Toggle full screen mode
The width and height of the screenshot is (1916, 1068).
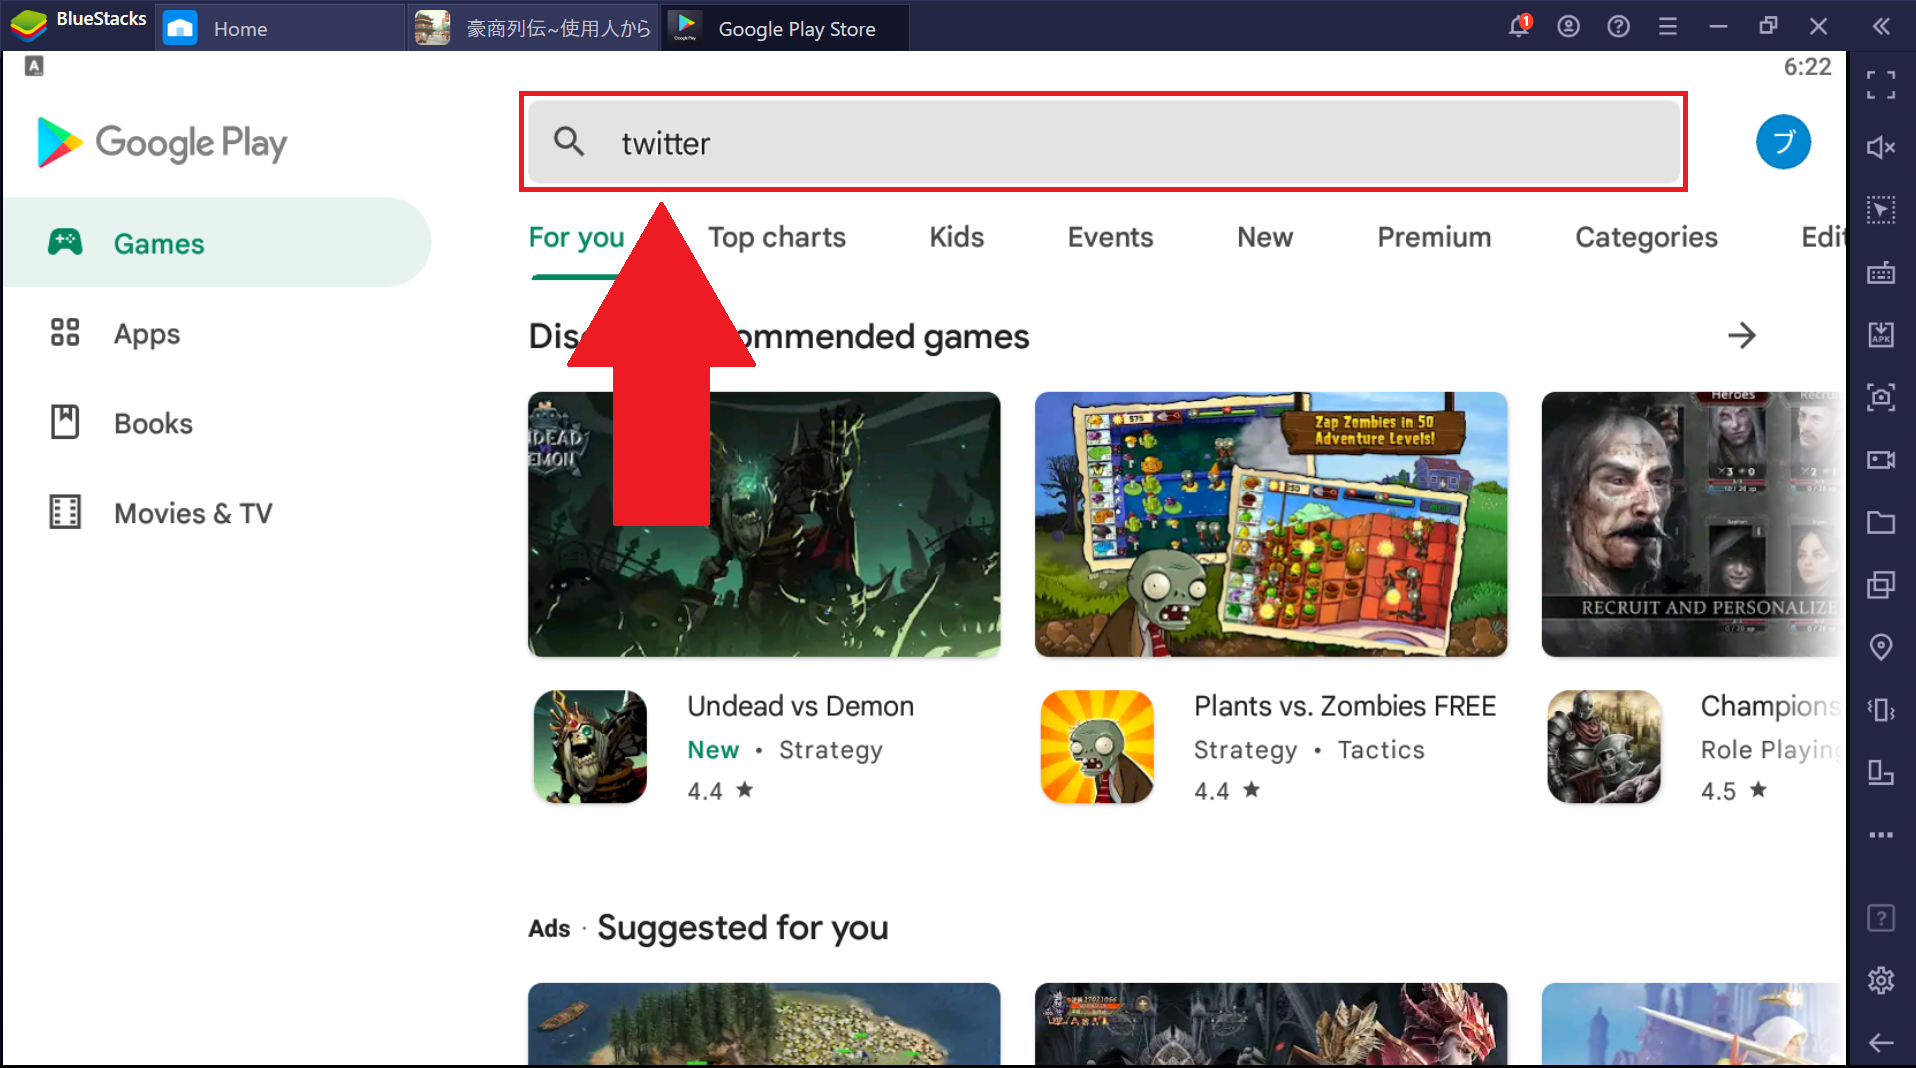click(1880, 85)
